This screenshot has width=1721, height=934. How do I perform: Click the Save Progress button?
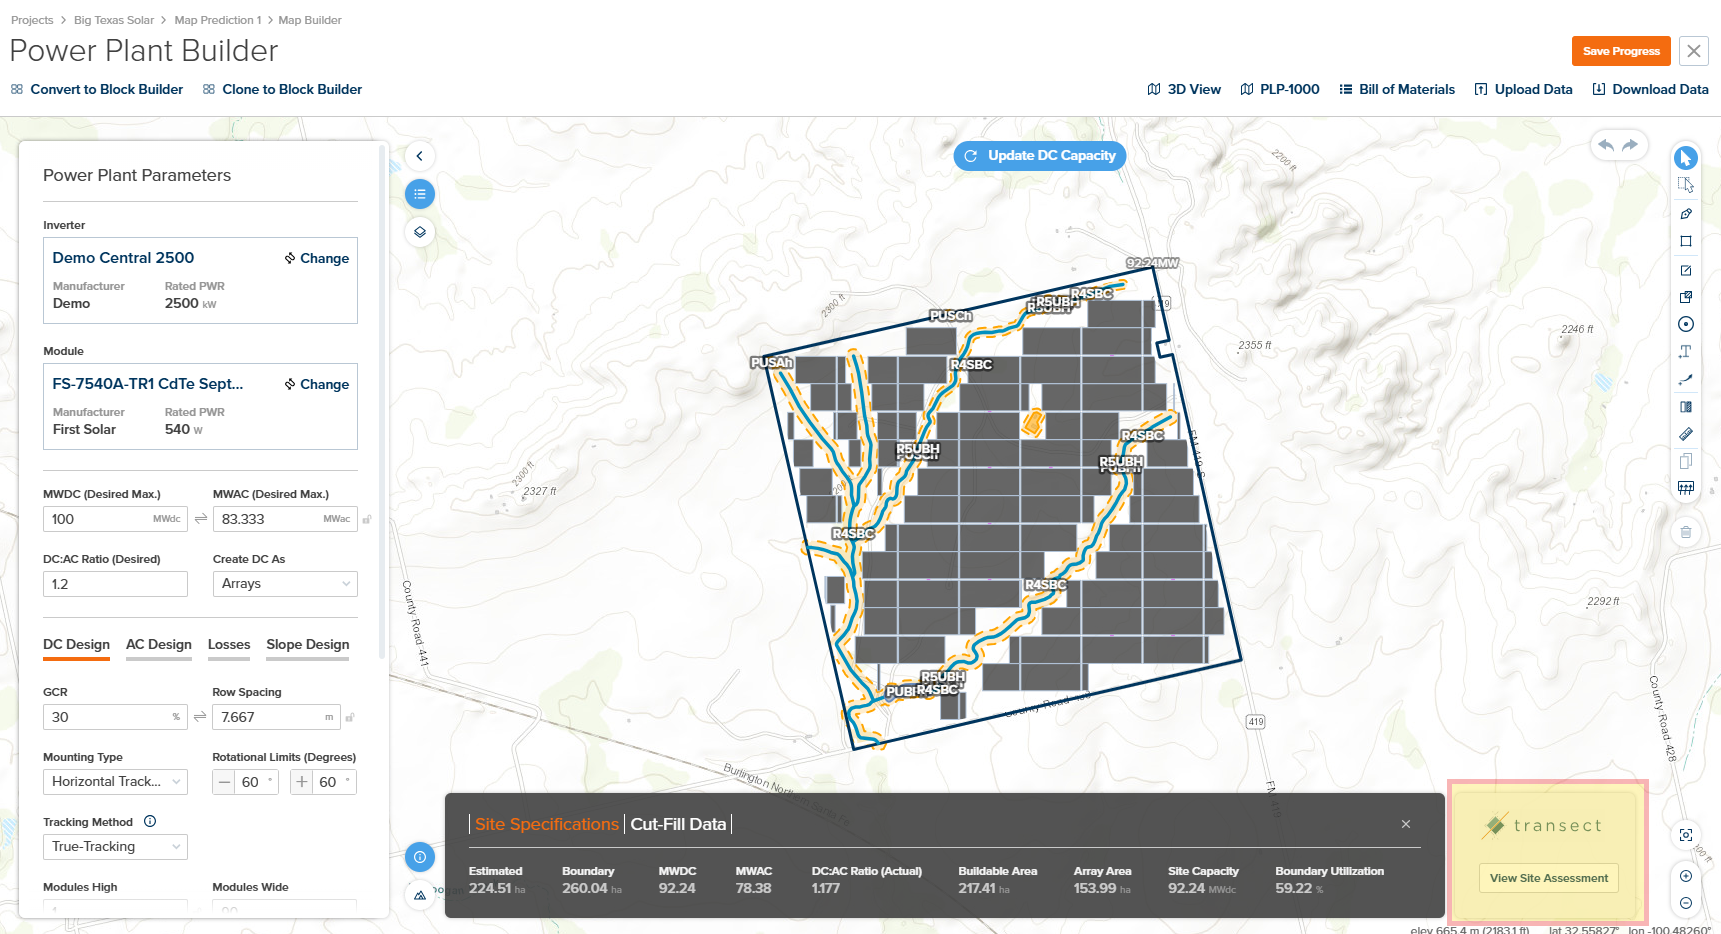tap(1620, 50)
